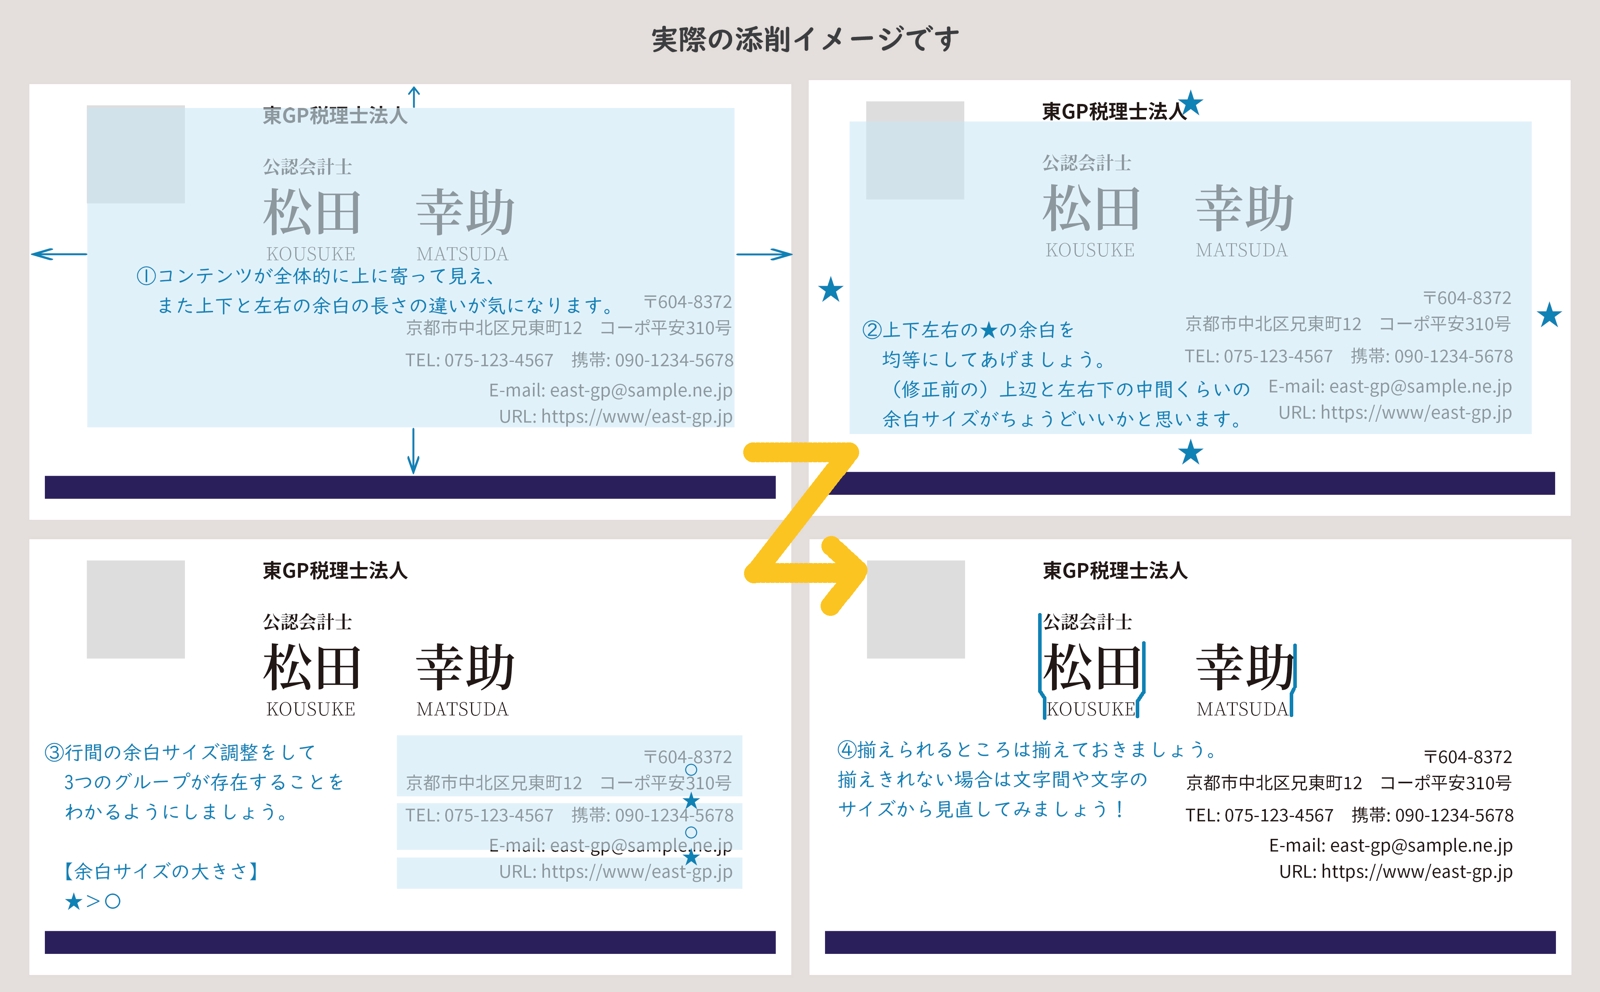The image size is (1600, 992).
Task: Select the surname 松田 in the note ④ card
Action: click(x=1092, y=667)
